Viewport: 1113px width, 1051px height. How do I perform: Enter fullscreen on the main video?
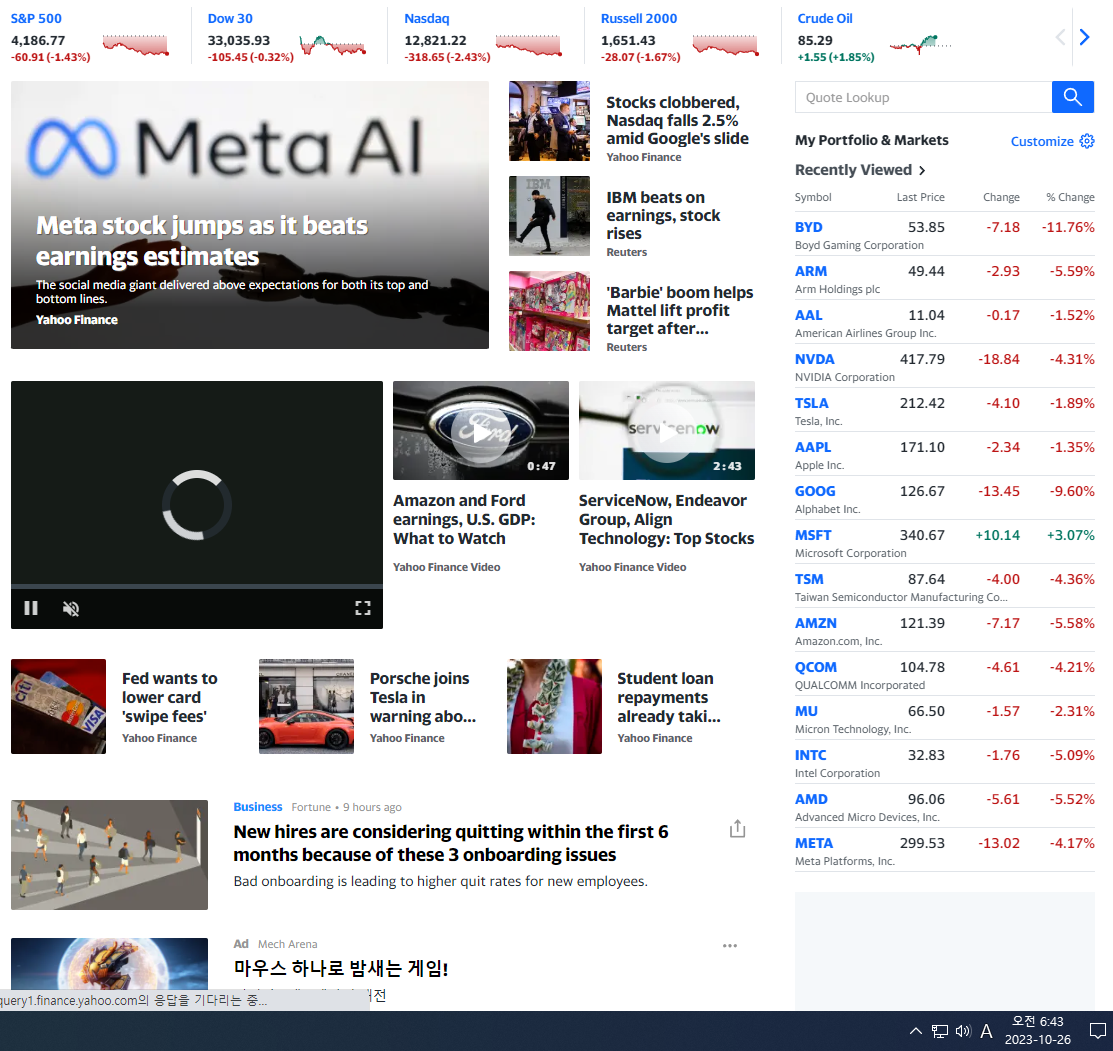coord(363,608)
